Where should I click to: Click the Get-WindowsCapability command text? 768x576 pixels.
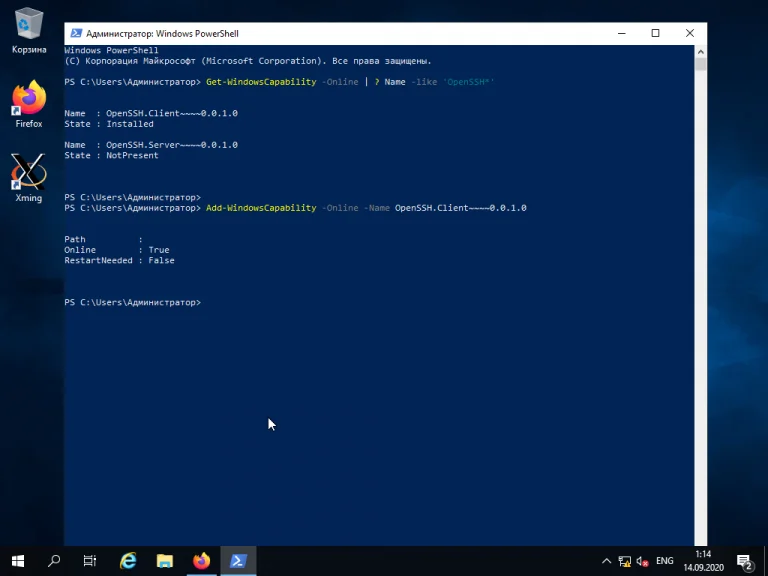(x=261, y=82)
